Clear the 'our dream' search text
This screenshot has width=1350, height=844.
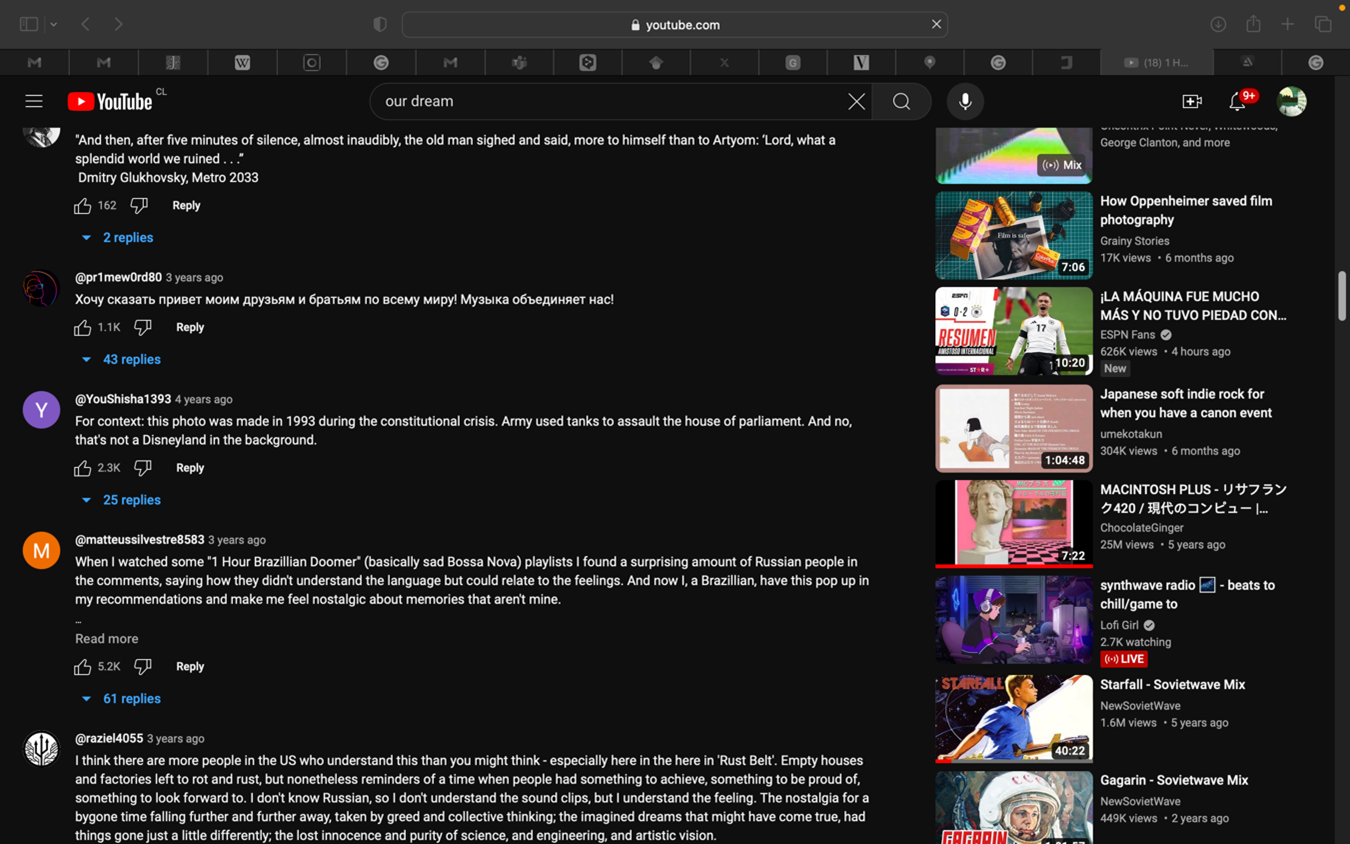point(856,101)
